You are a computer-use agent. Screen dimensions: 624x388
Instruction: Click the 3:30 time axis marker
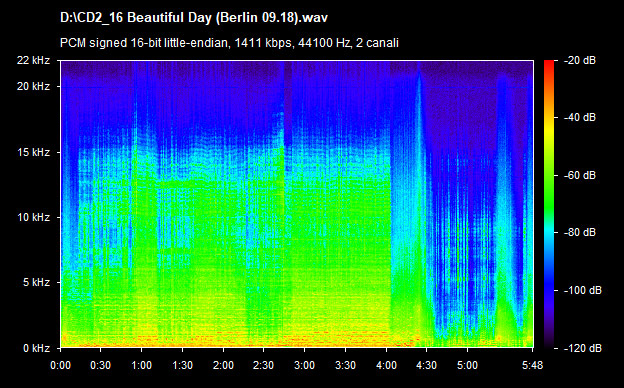click(x=345, y=365)
